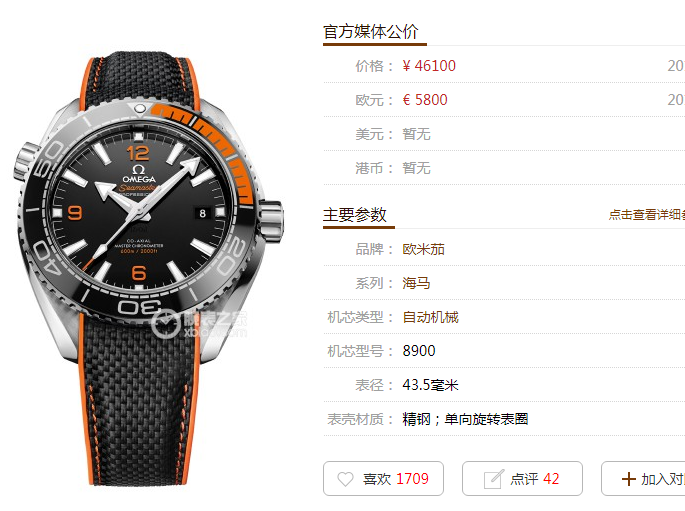This screenshot has height=511, width=685.
Task: Add watch to comparison list
Action: coord(643,479)
